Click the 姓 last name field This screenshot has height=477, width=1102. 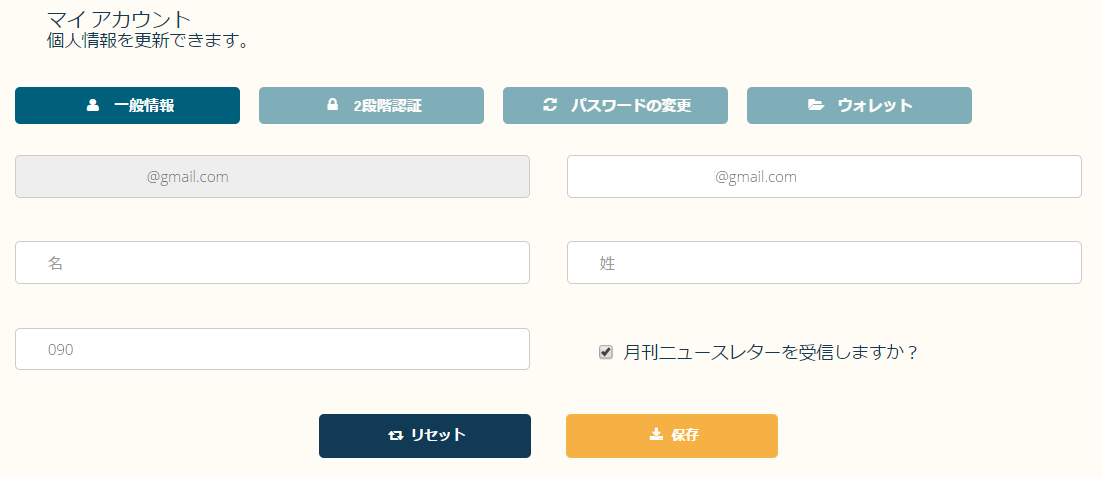pos(824,263)
